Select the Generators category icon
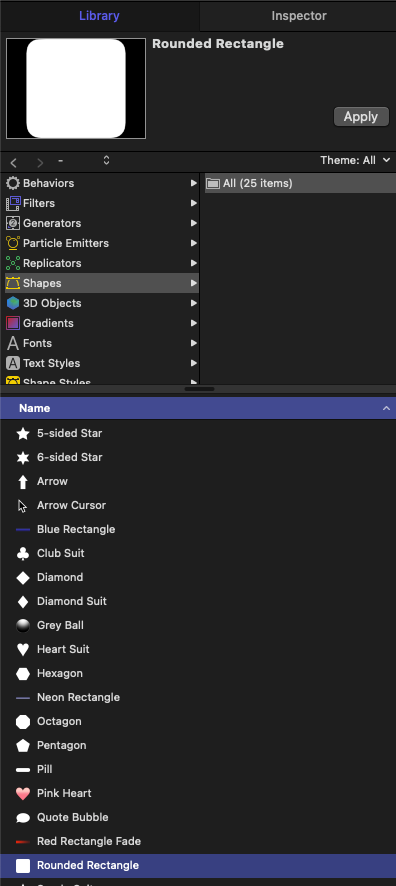 click(12, 223)
